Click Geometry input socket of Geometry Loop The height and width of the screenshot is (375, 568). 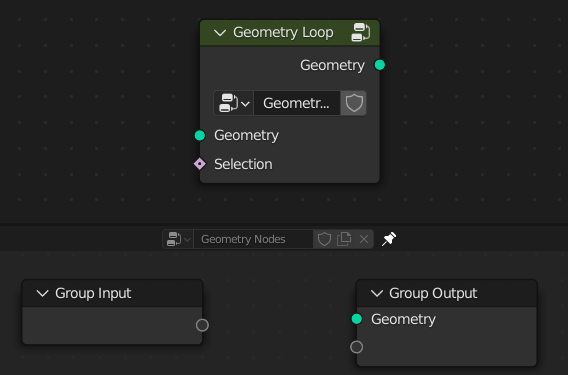pyautogui.click(x=200, y=136)
